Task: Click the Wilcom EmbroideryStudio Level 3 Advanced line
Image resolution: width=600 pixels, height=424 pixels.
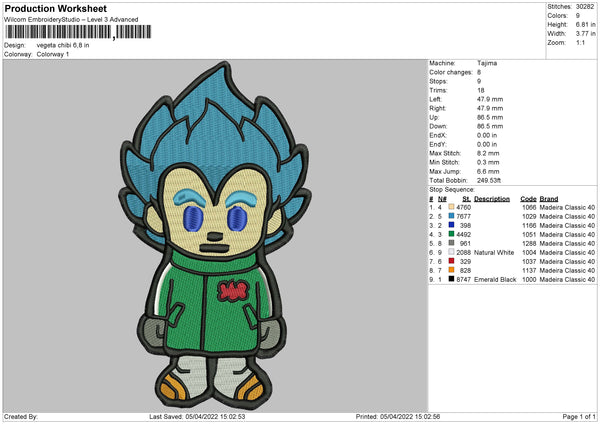Action: click(71, 20)
